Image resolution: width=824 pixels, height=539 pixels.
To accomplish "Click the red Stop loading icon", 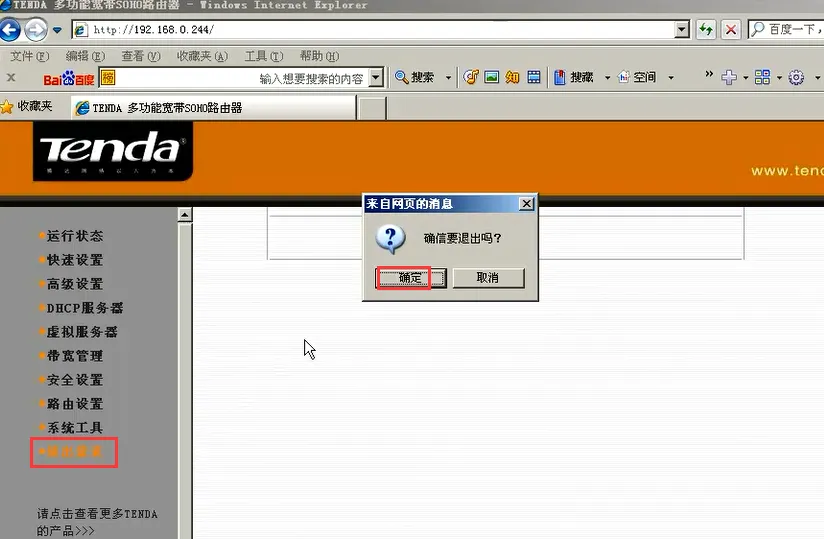I will (730, 29).
